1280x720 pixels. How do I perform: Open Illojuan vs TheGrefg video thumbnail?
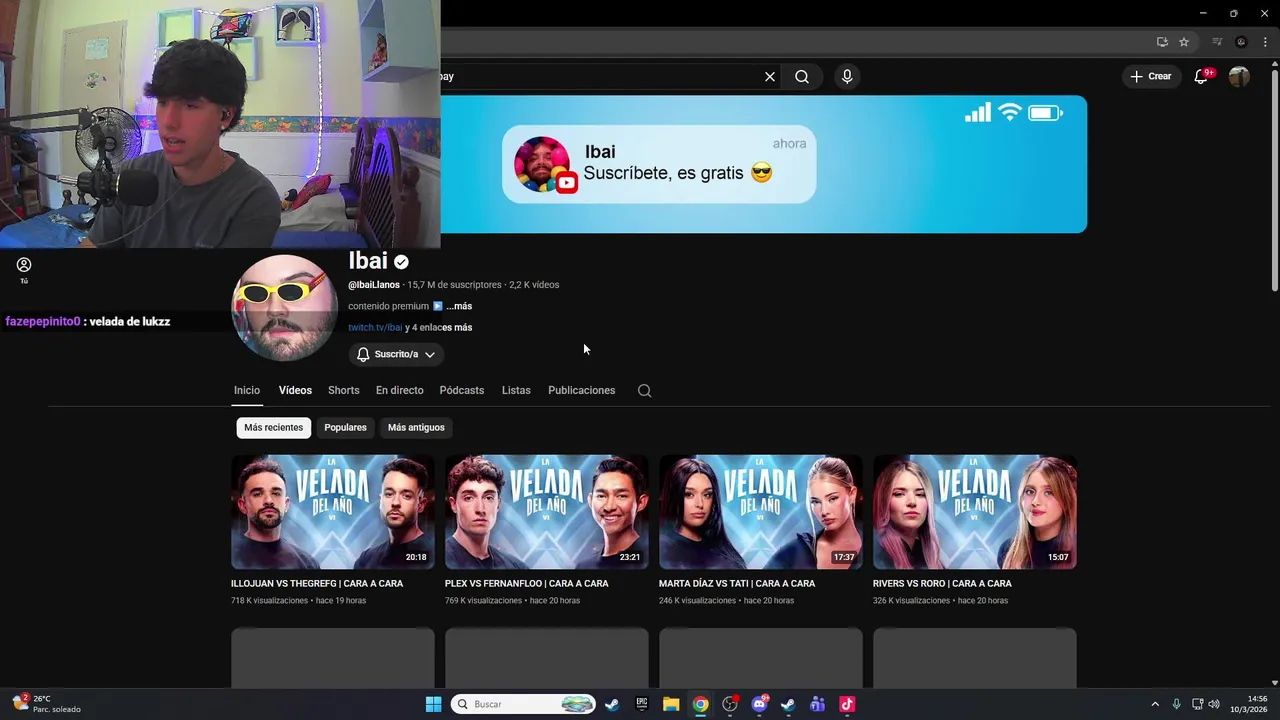pyautogui.click(x=333, y=512)
